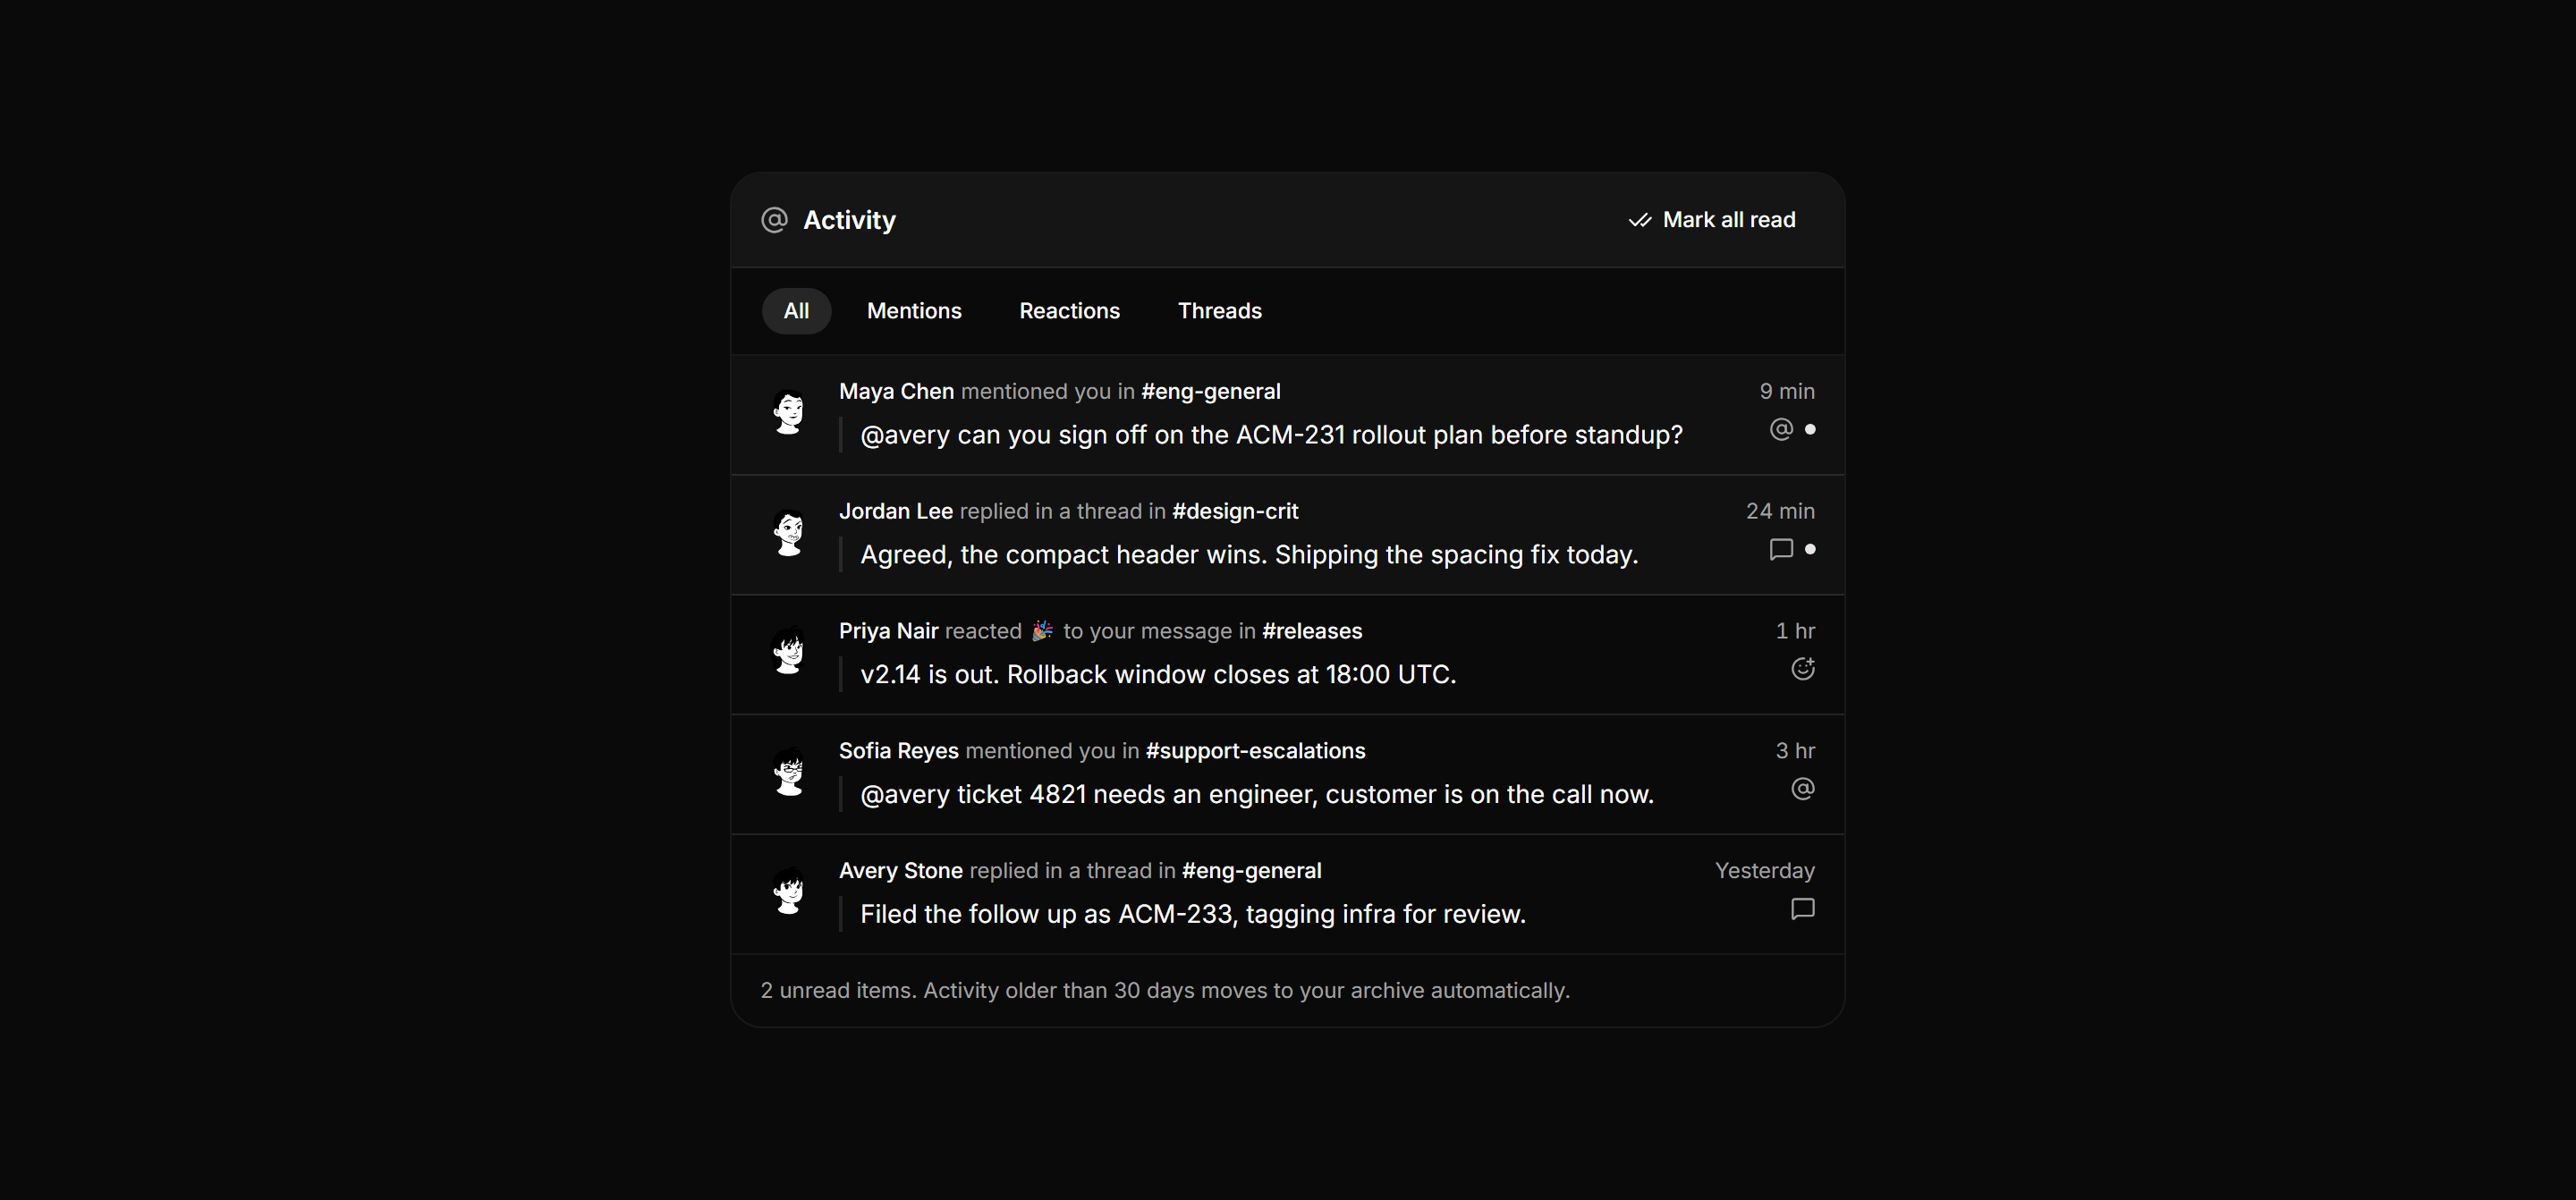Screen dimensions: 2576x1200
Task: Click the mention @ icon in Sofia Reyes's row
Action: coord(1803,789)
